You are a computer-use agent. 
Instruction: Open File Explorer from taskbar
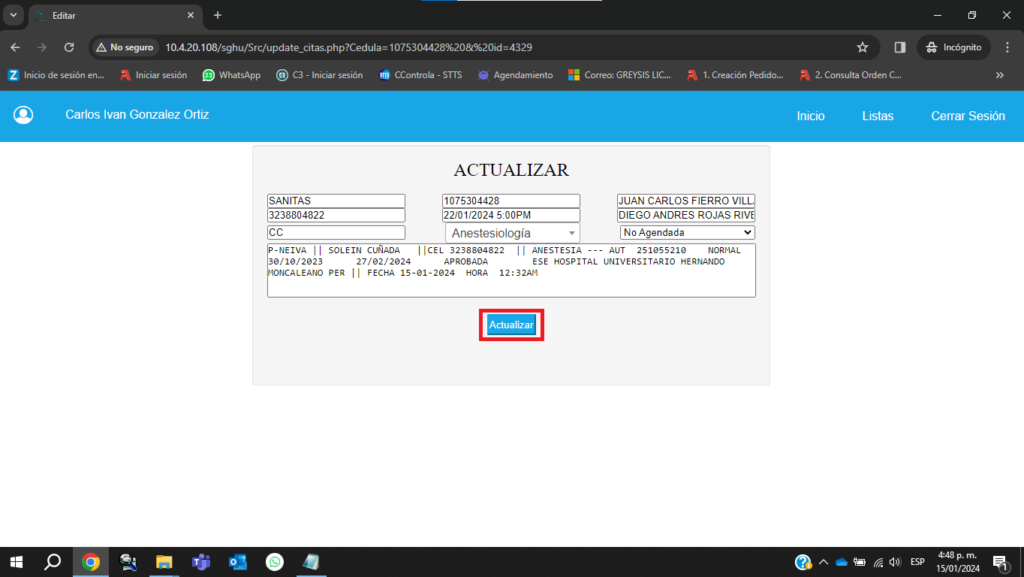(x=164, y=562)
